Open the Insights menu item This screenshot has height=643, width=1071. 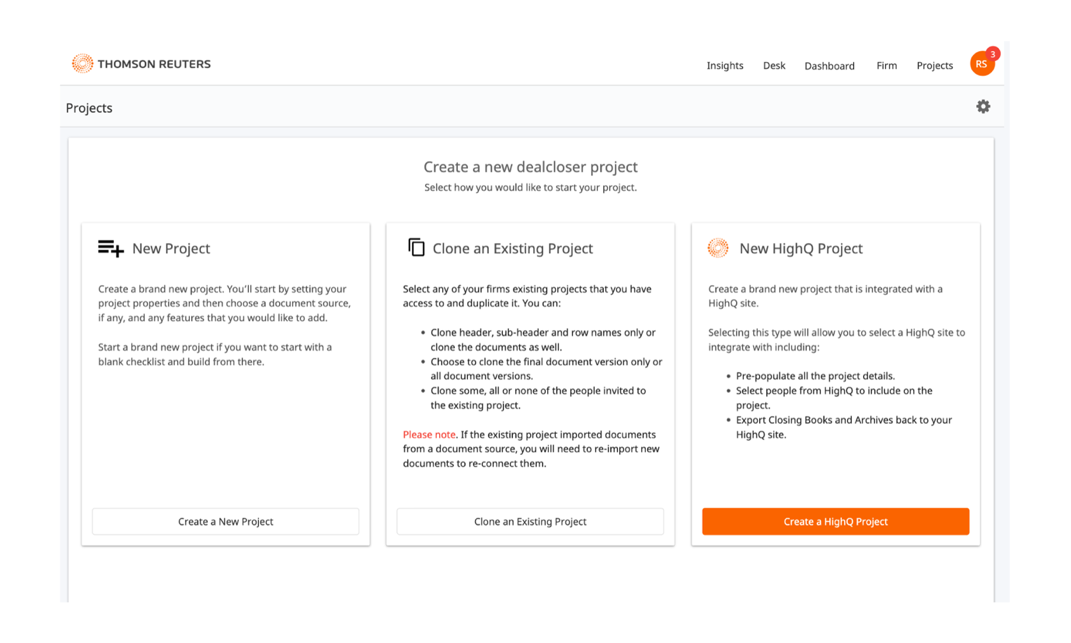pos(725,66)
